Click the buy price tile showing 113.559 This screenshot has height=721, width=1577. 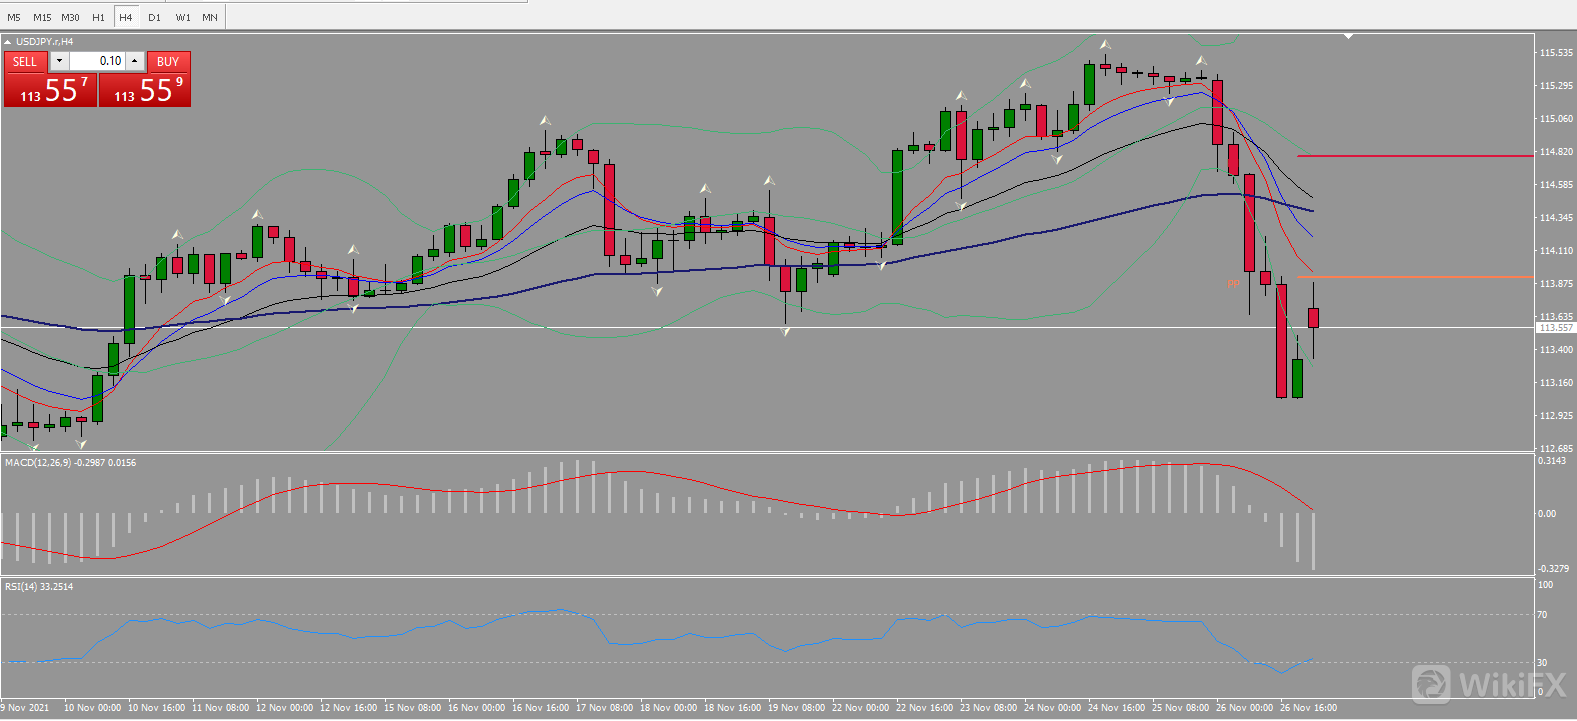[145, 90]
